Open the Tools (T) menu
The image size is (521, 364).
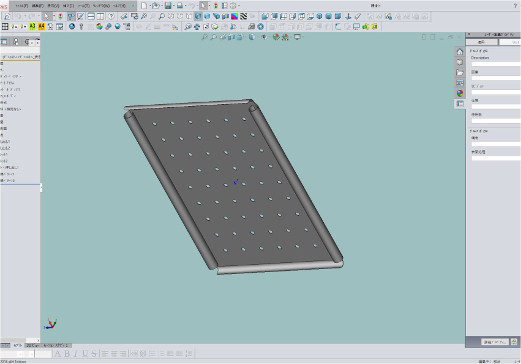tap(84, 6)
